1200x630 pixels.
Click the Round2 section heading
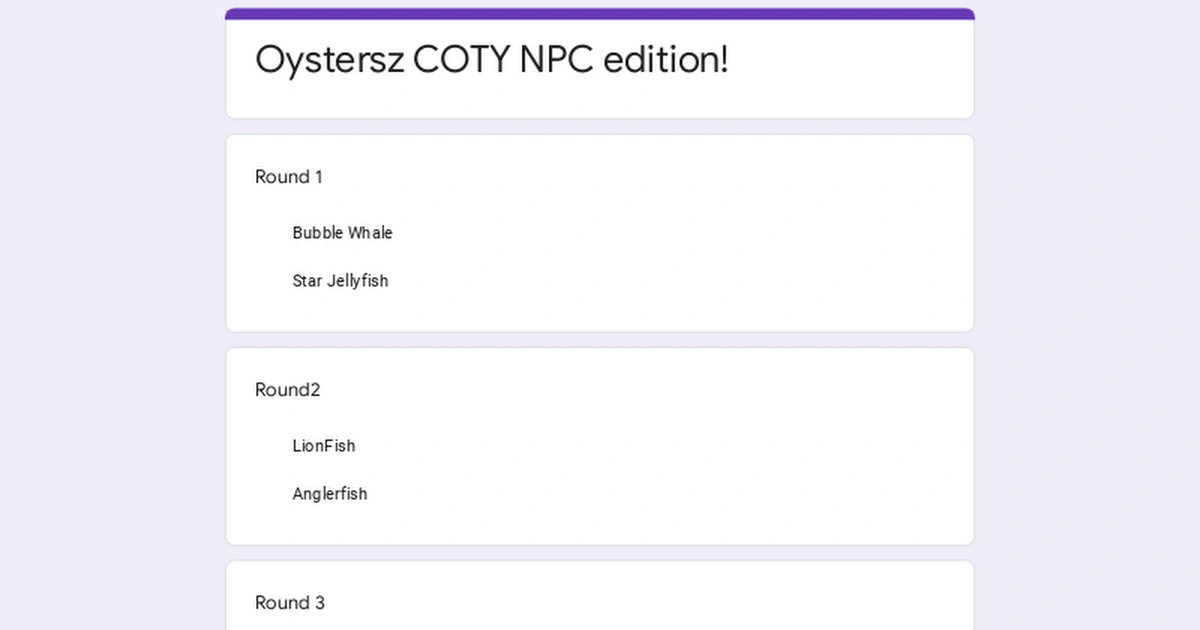[x=287, y=390]
